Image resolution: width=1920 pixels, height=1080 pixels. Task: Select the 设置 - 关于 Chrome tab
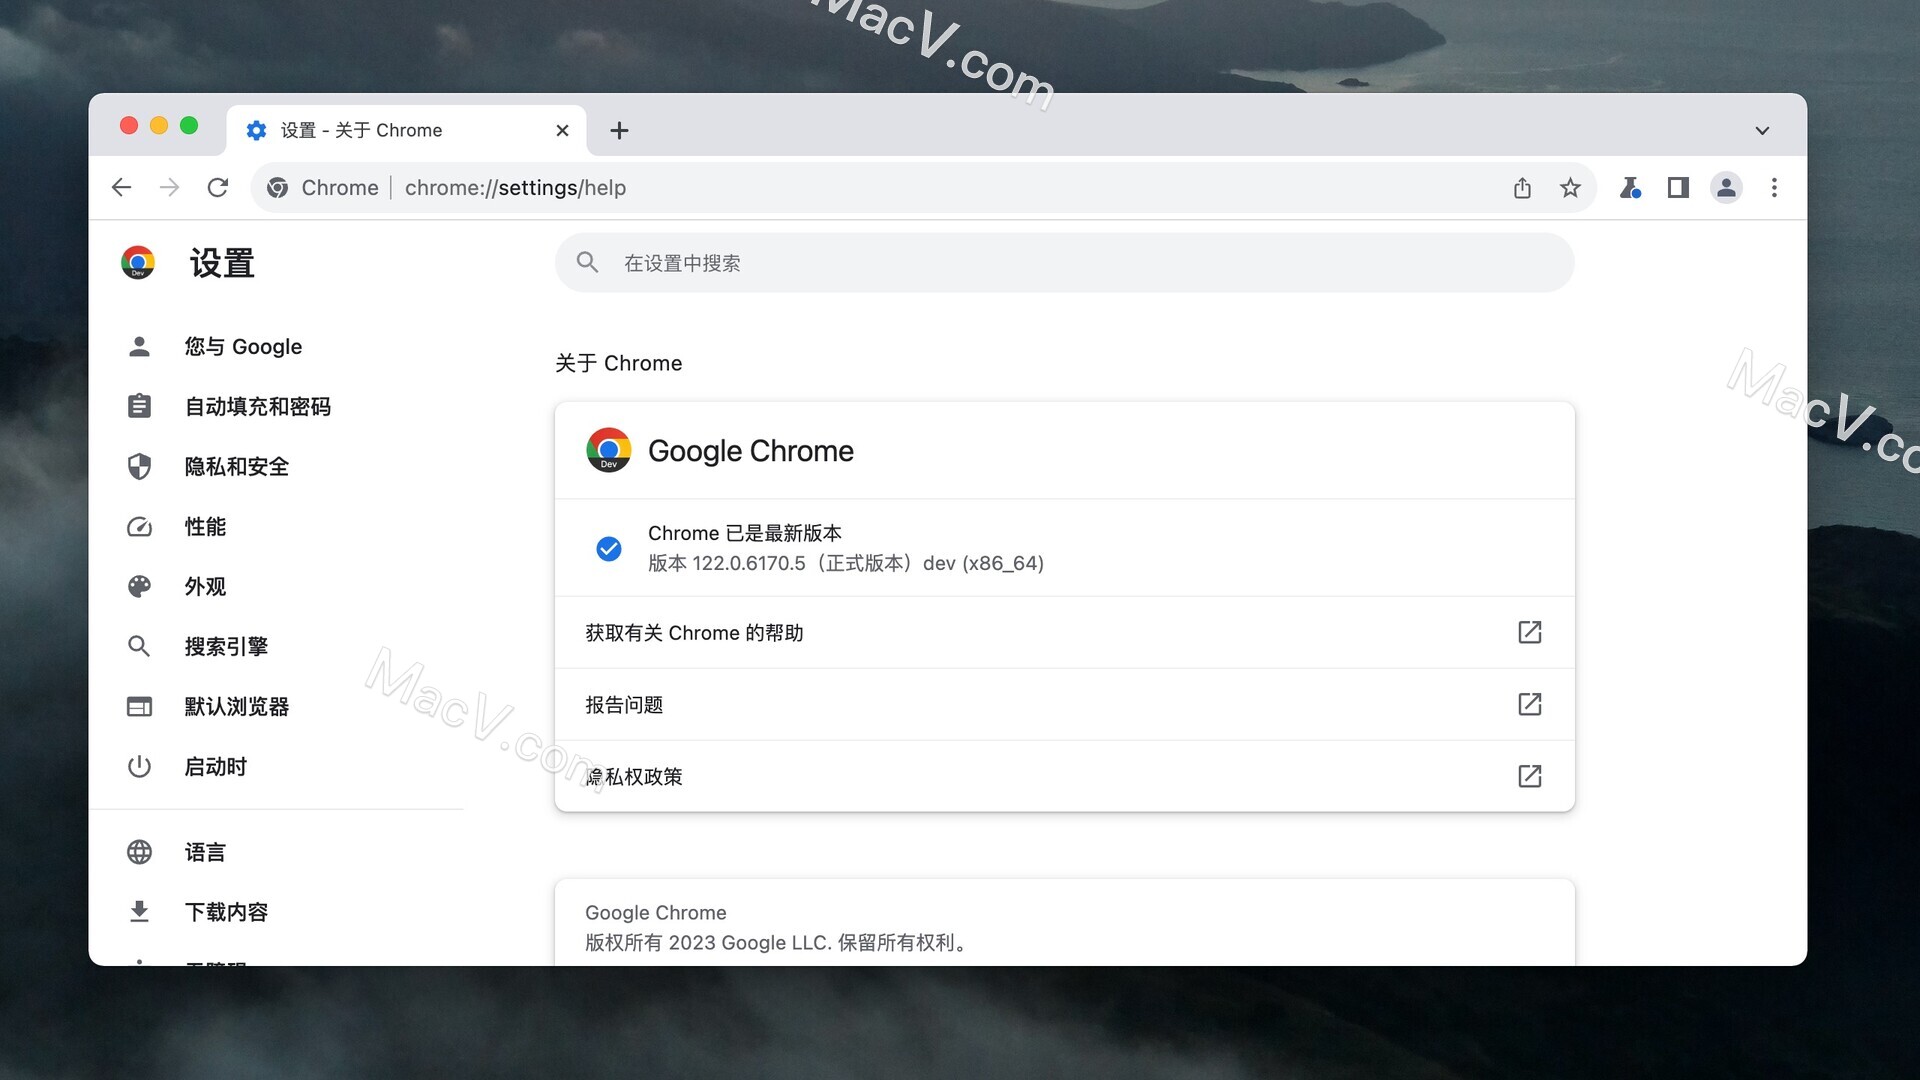pyautogui.click(x=406, y=131)
